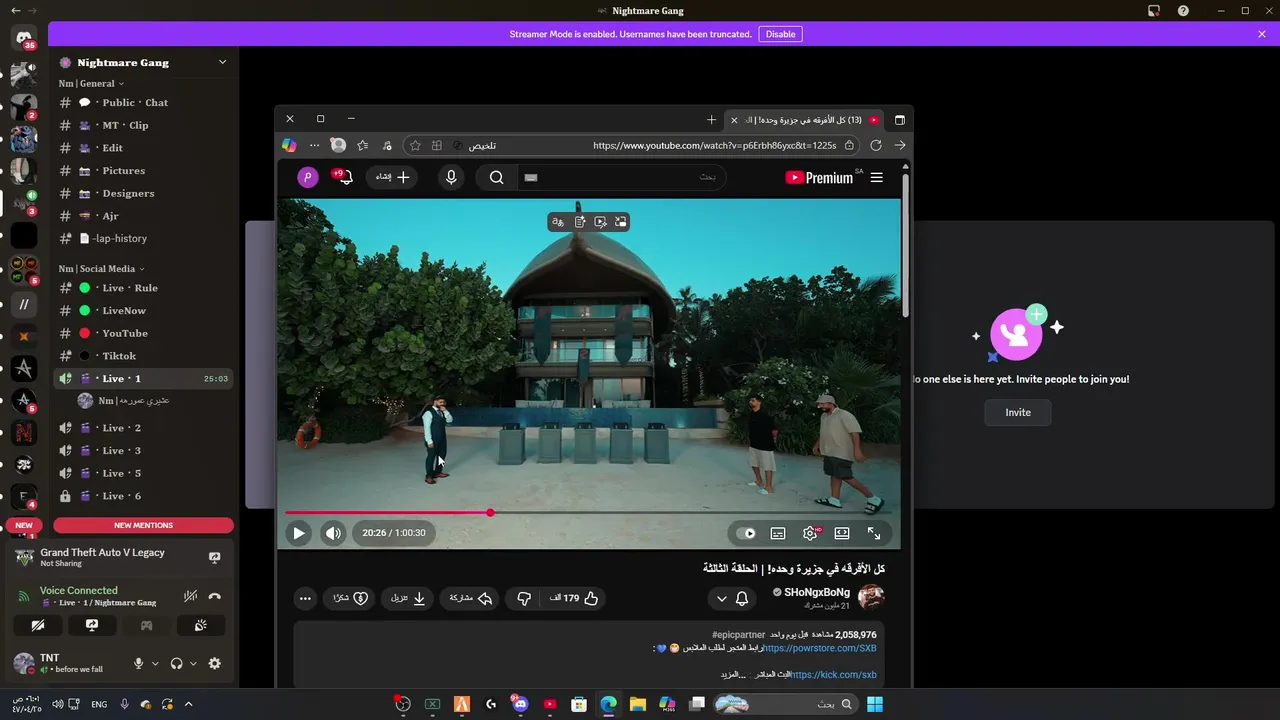Like the video with 179K likes
The height and width of the screenshot is (720, 1280).
(574, 598)
